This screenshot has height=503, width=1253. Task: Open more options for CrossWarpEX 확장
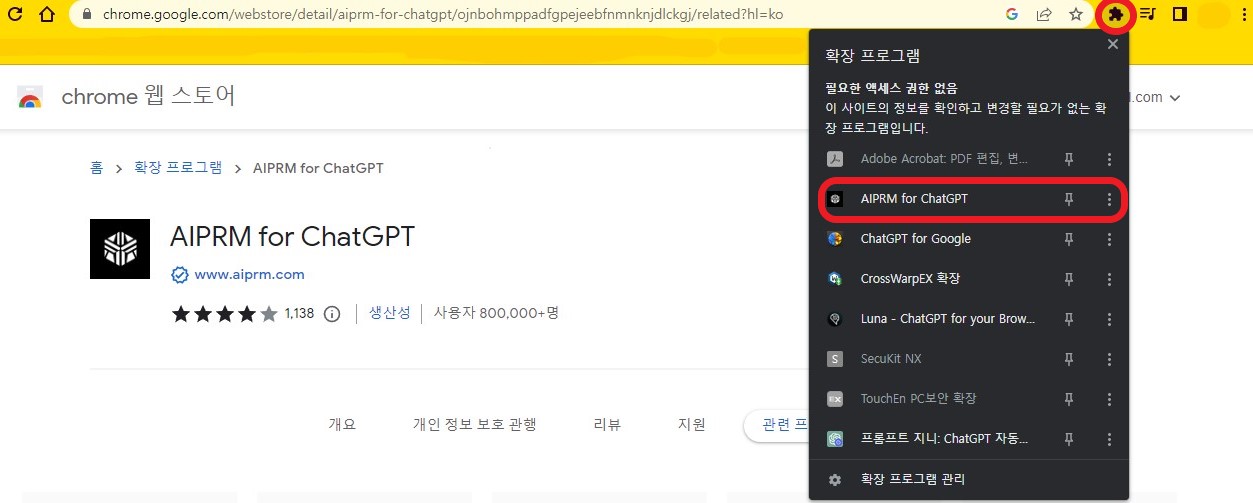click(x=1109, y=279)
